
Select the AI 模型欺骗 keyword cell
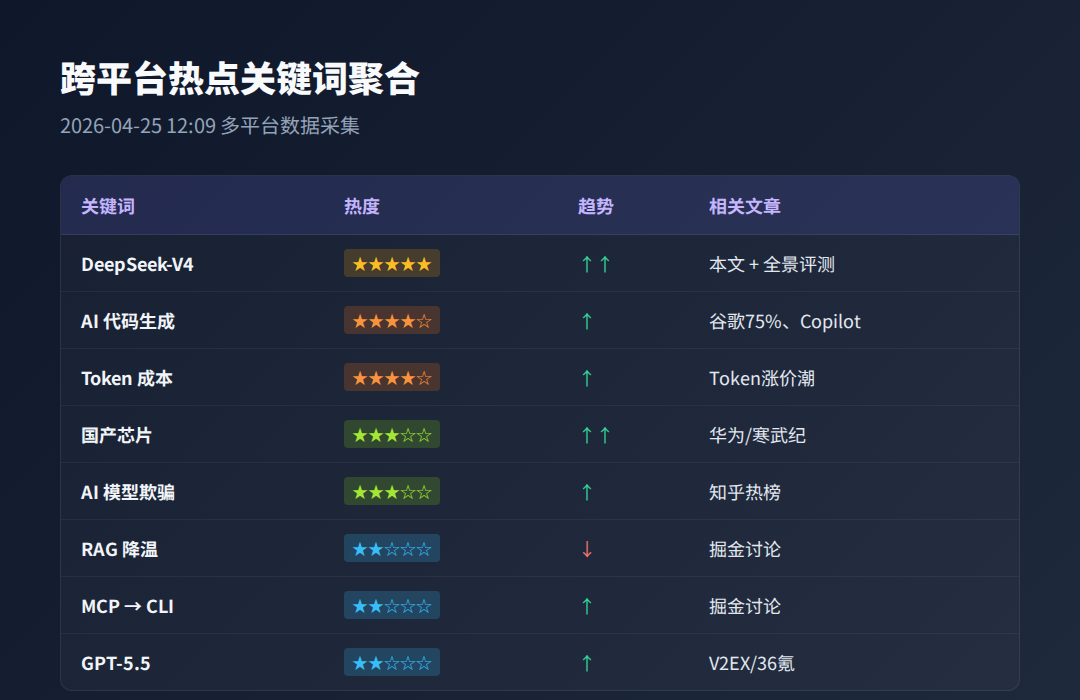pyautogui.click(x=128, y=493)
